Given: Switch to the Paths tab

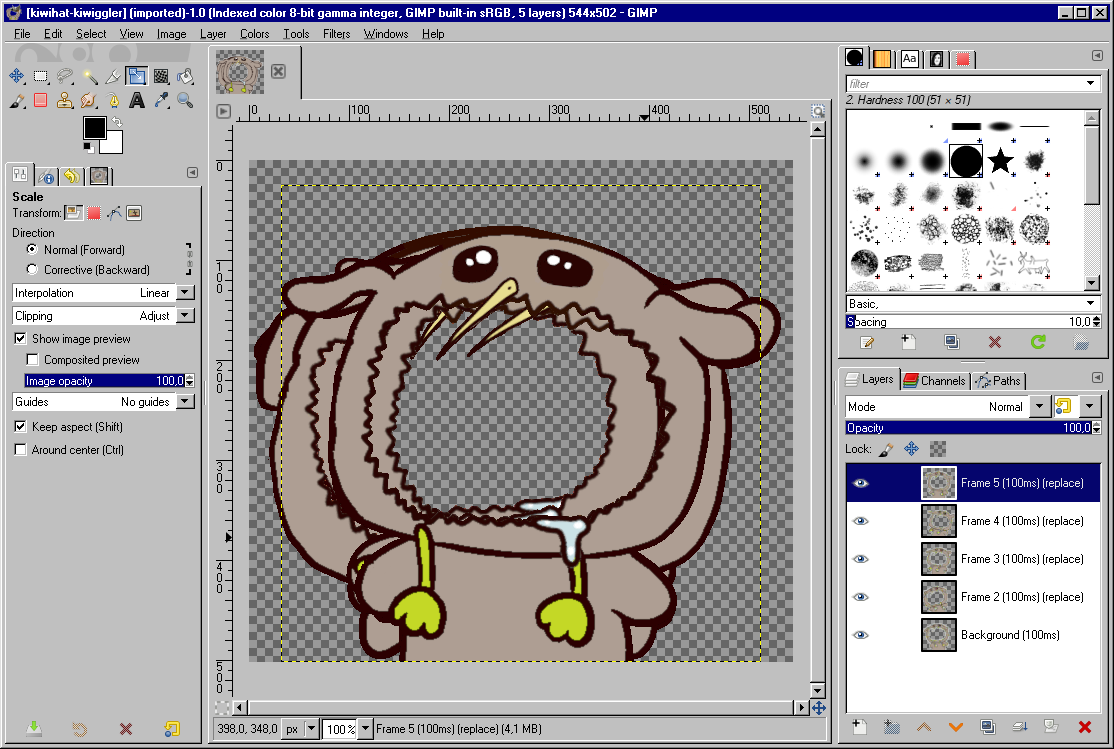Looking at the screenshot, I should (999, 381).
